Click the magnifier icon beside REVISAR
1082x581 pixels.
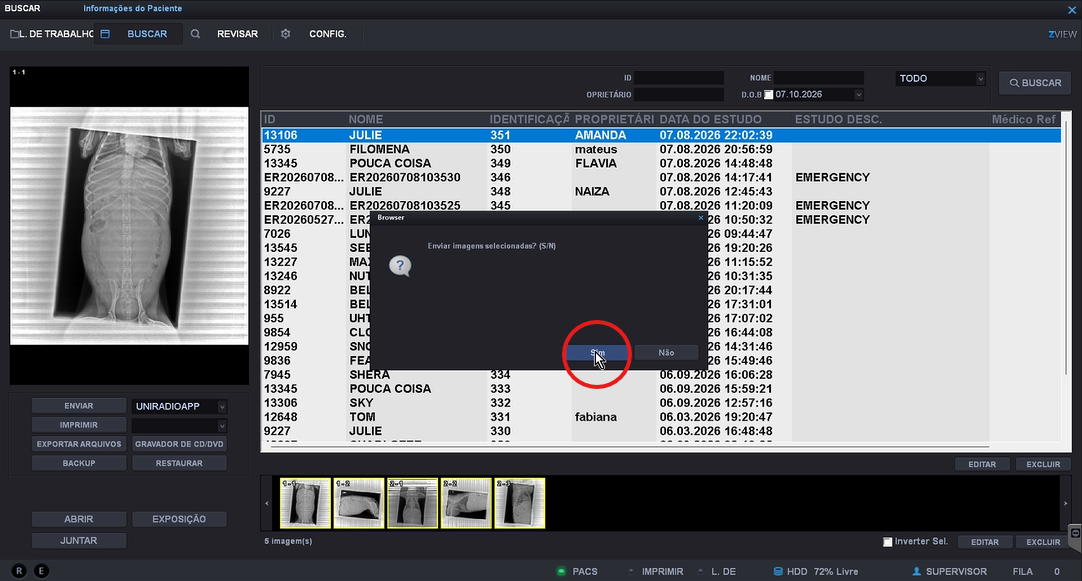point(195,34)
